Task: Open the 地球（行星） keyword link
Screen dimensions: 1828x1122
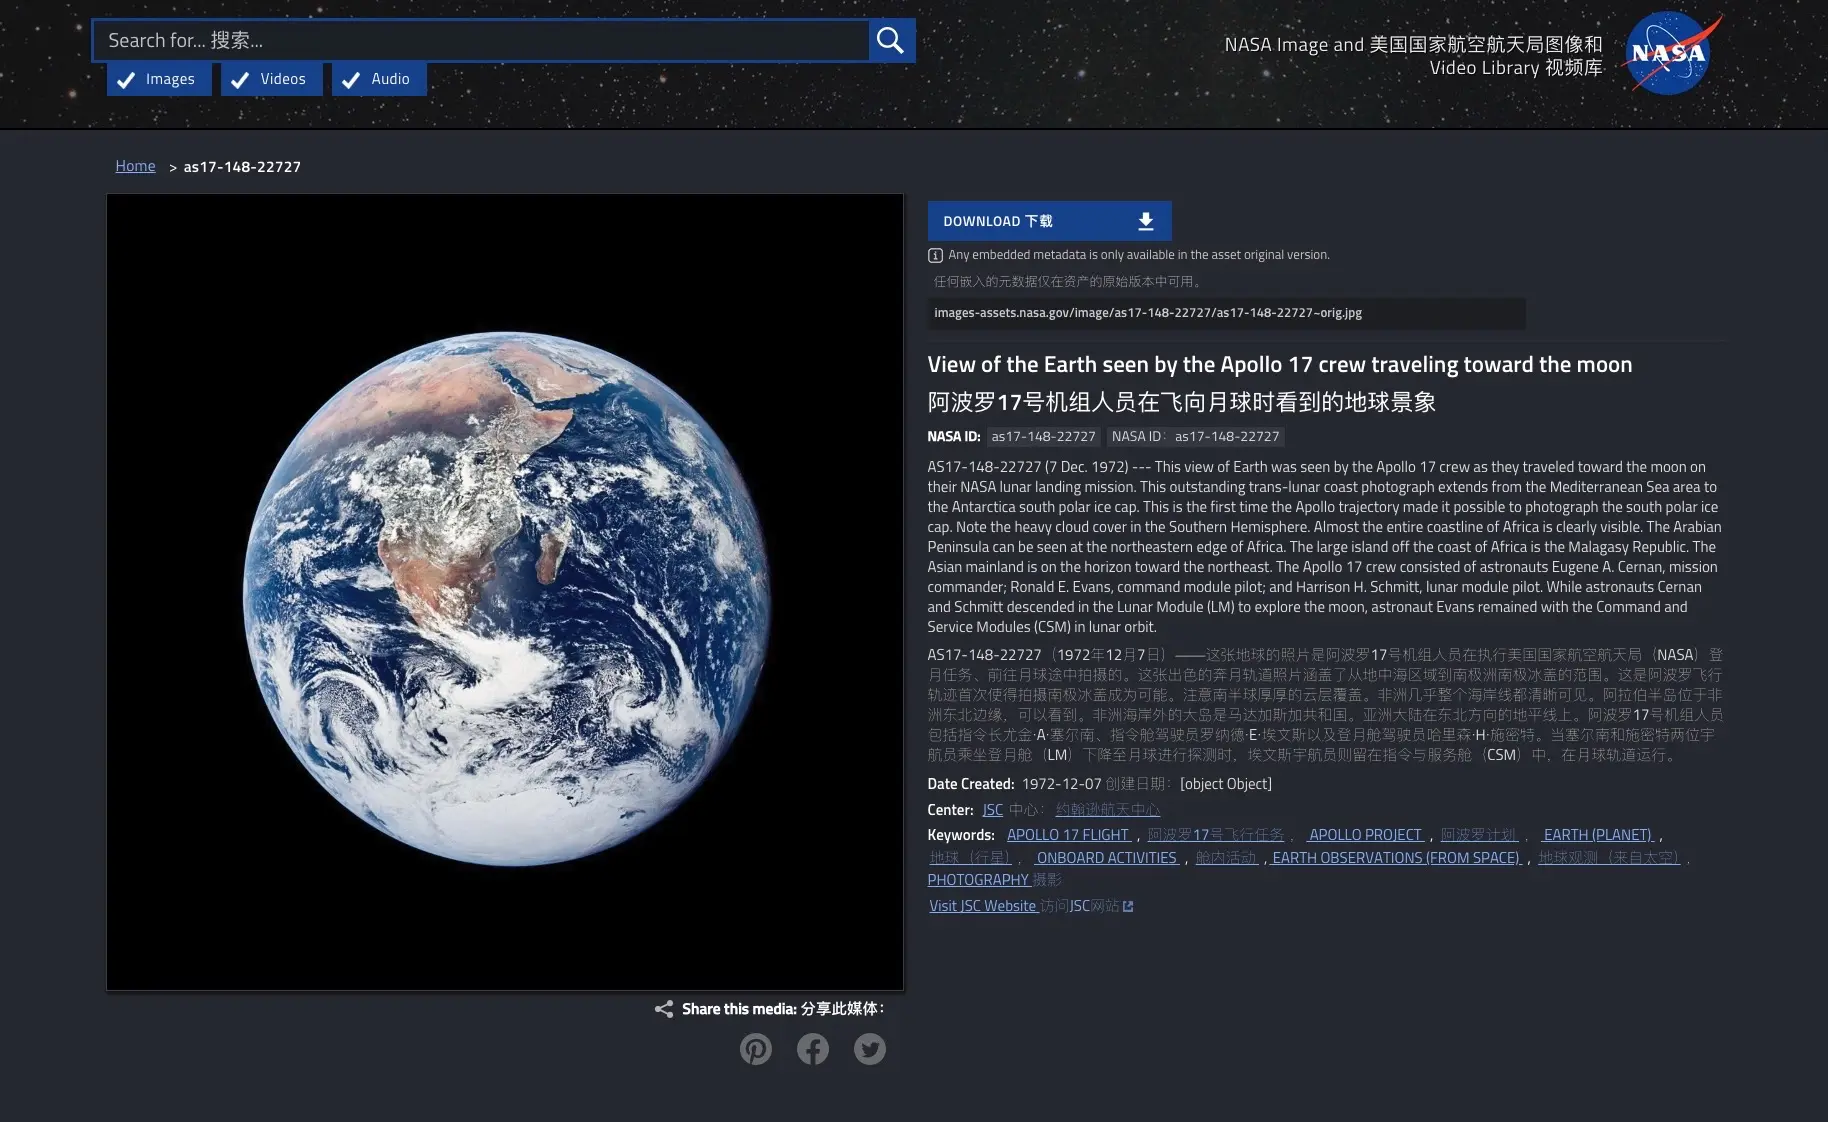Action: click(970, 858)
